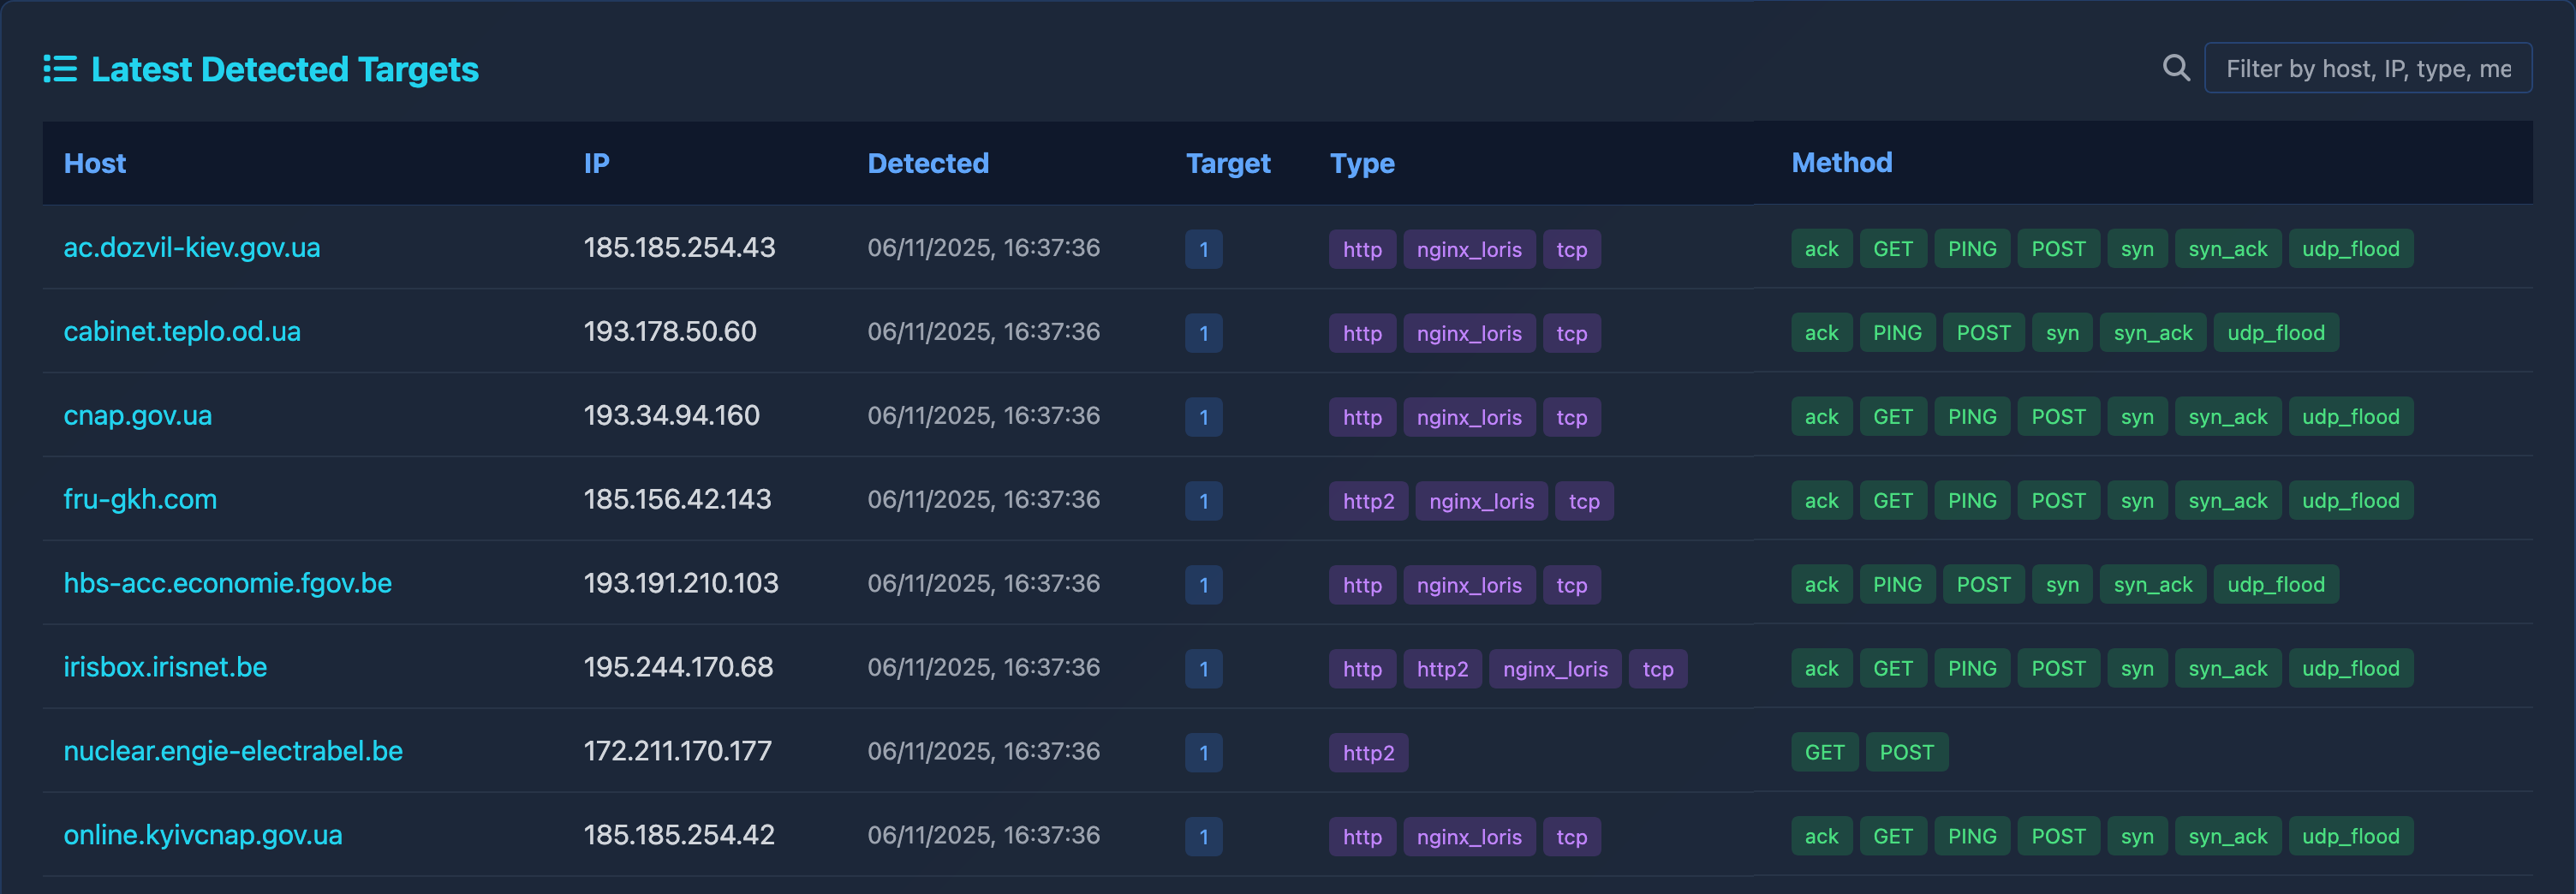Viewport: 2576px width, 894px height.
Task: Open the ac.dozvil-kiev.gov.ua host link
Action: [192, 248]
